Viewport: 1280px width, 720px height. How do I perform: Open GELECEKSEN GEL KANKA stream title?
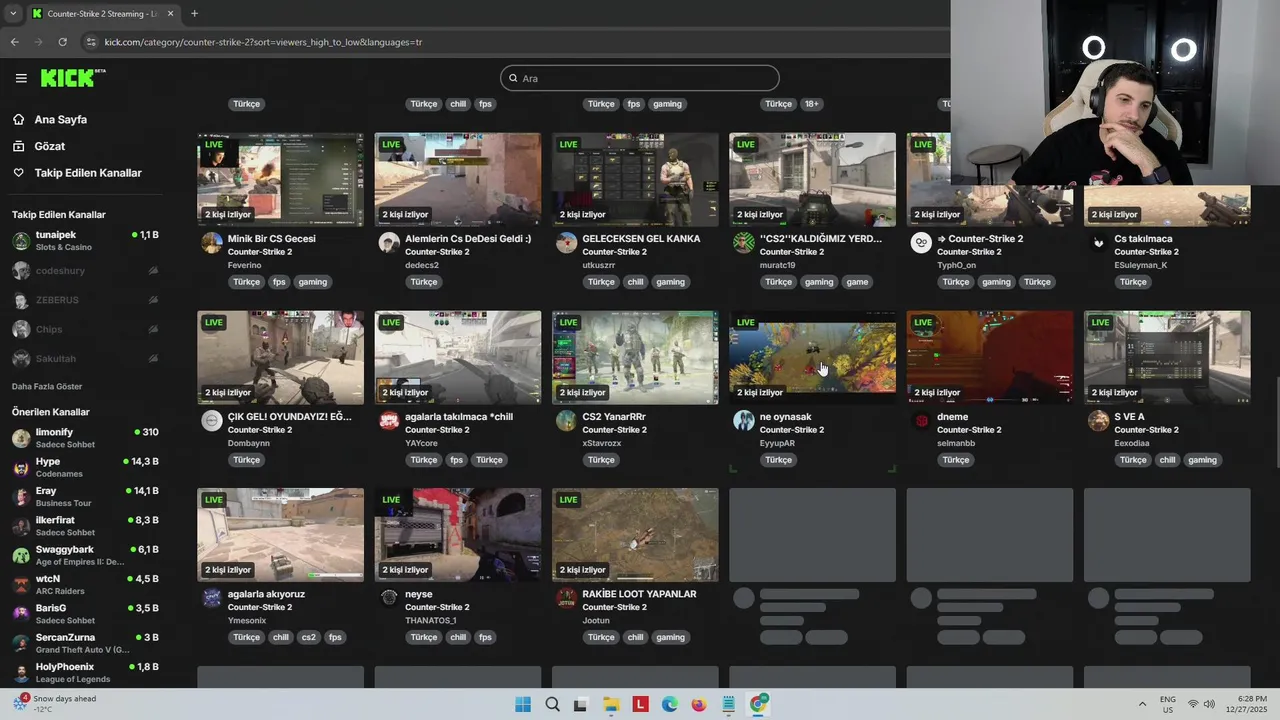[641, 239]
